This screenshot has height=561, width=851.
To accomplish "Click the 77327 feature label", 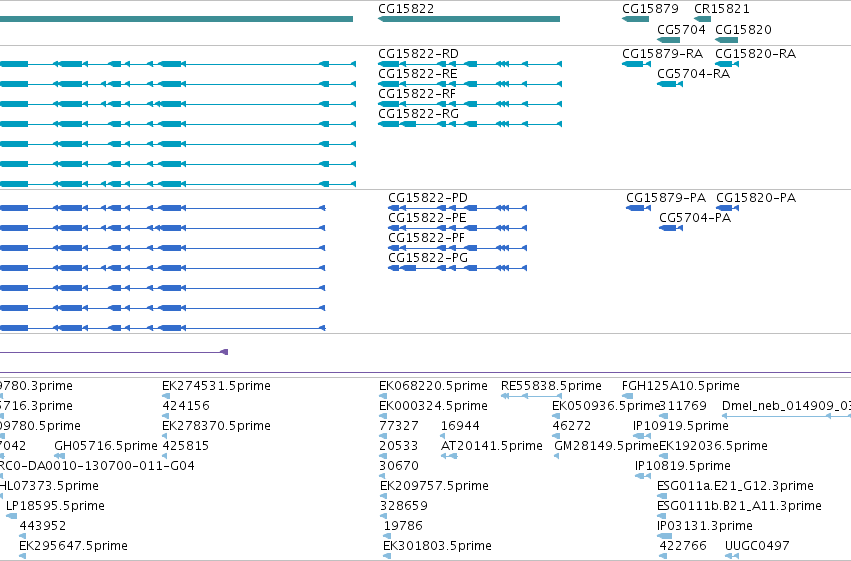I will pos(399,426).
